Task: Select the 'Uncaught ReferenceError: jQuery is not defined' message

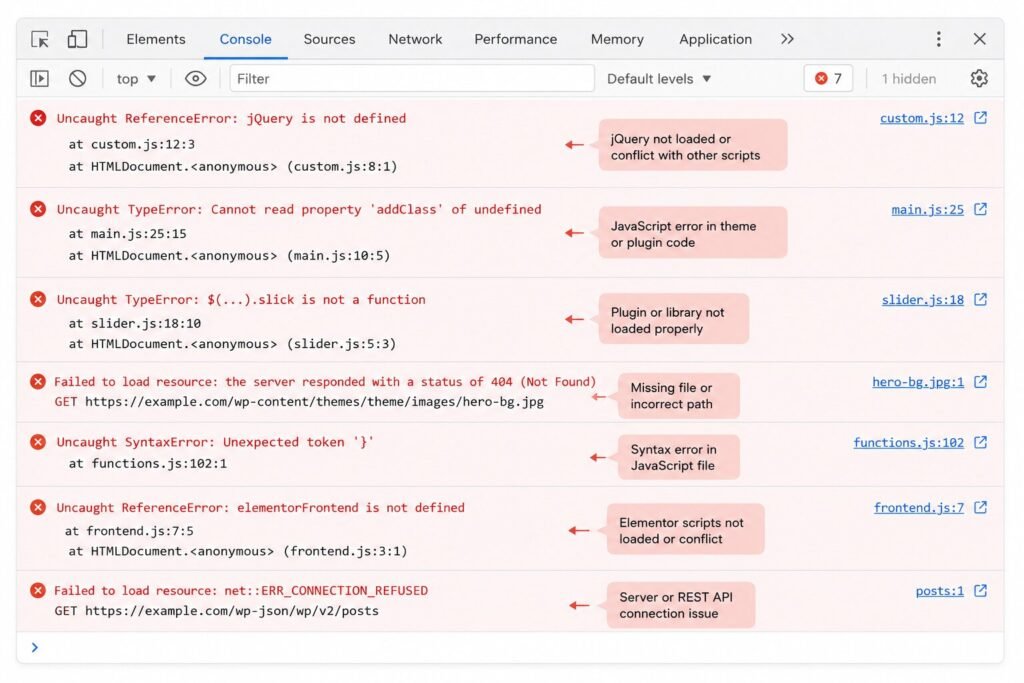Action: pyautogui.click(x=231, y=118)
